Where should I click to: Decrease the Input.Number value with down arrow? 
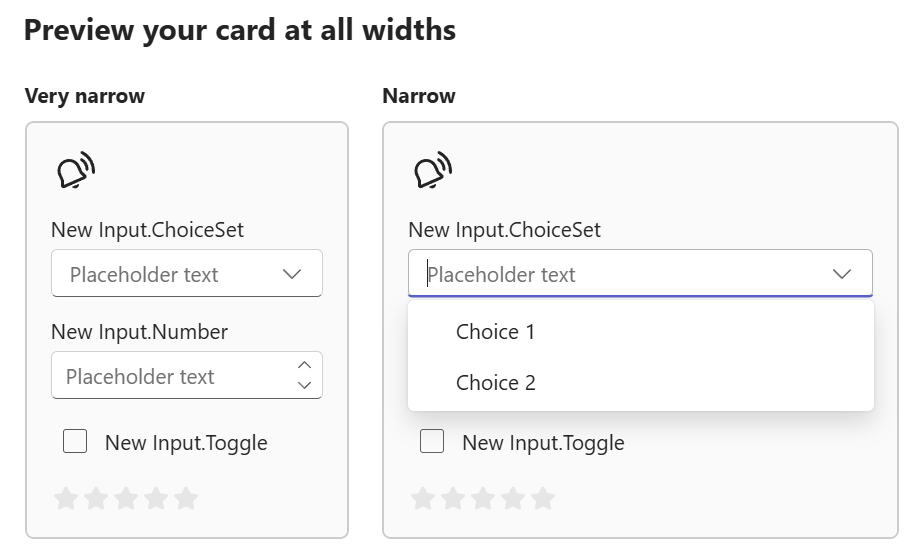pyautogui.click(x=305, y=385)
